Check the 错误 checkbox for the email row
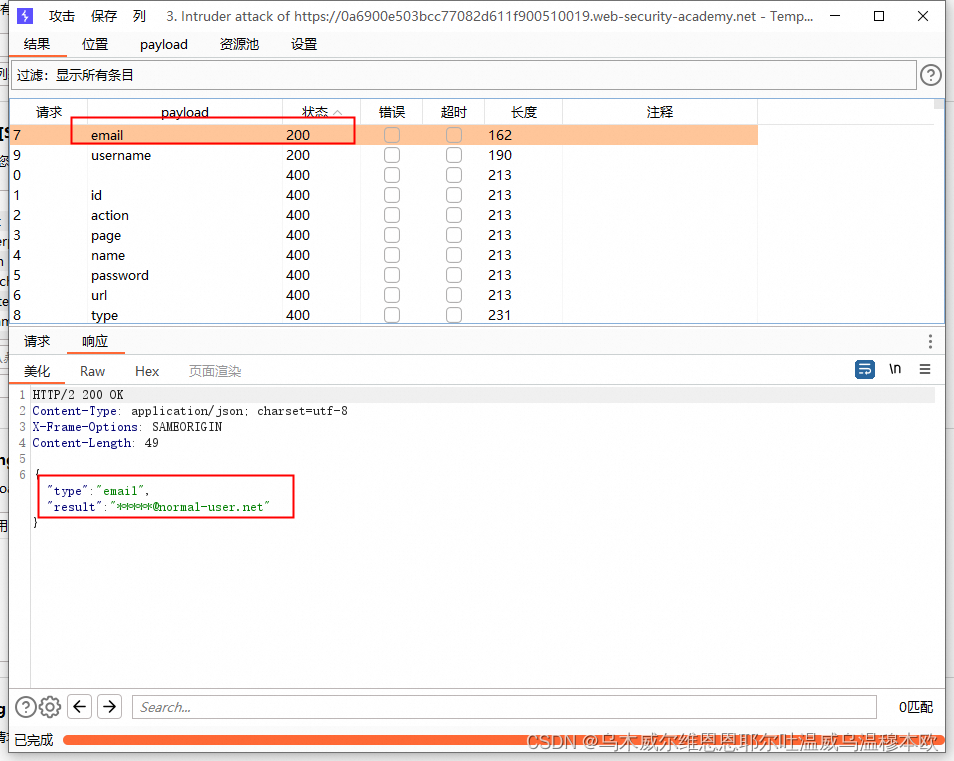The height and width of the screenshot is (761, 954). coord(391,135)
